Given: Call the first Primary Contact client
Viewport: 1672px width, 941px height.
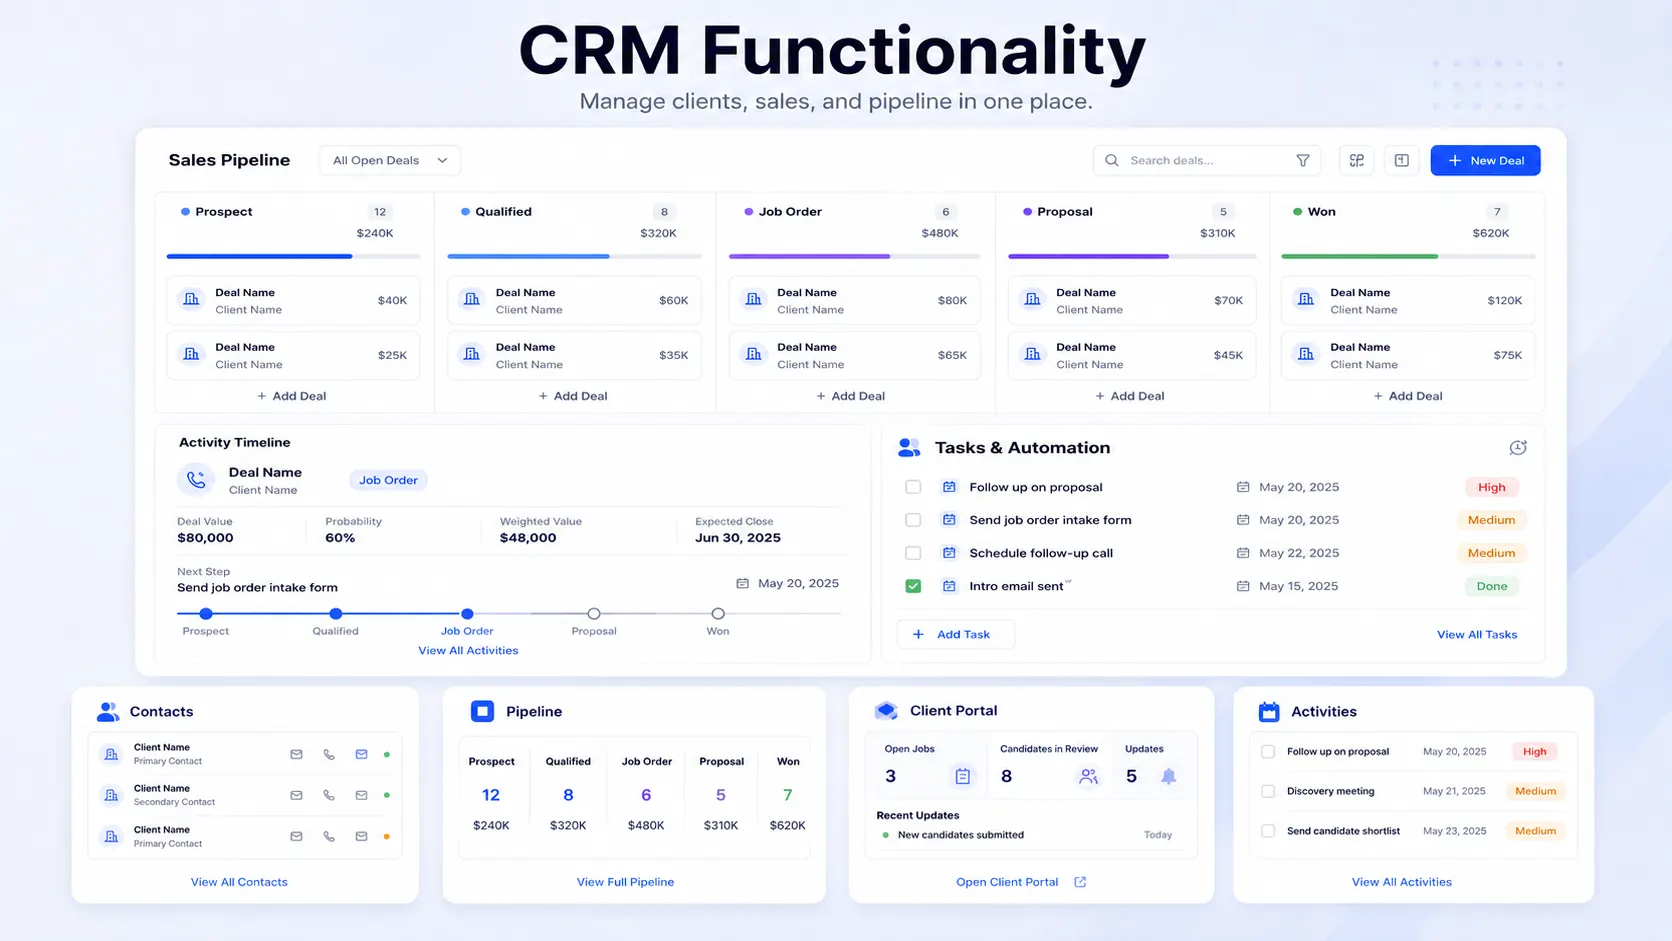Looking at the screenshot, I should pos(329,754).
